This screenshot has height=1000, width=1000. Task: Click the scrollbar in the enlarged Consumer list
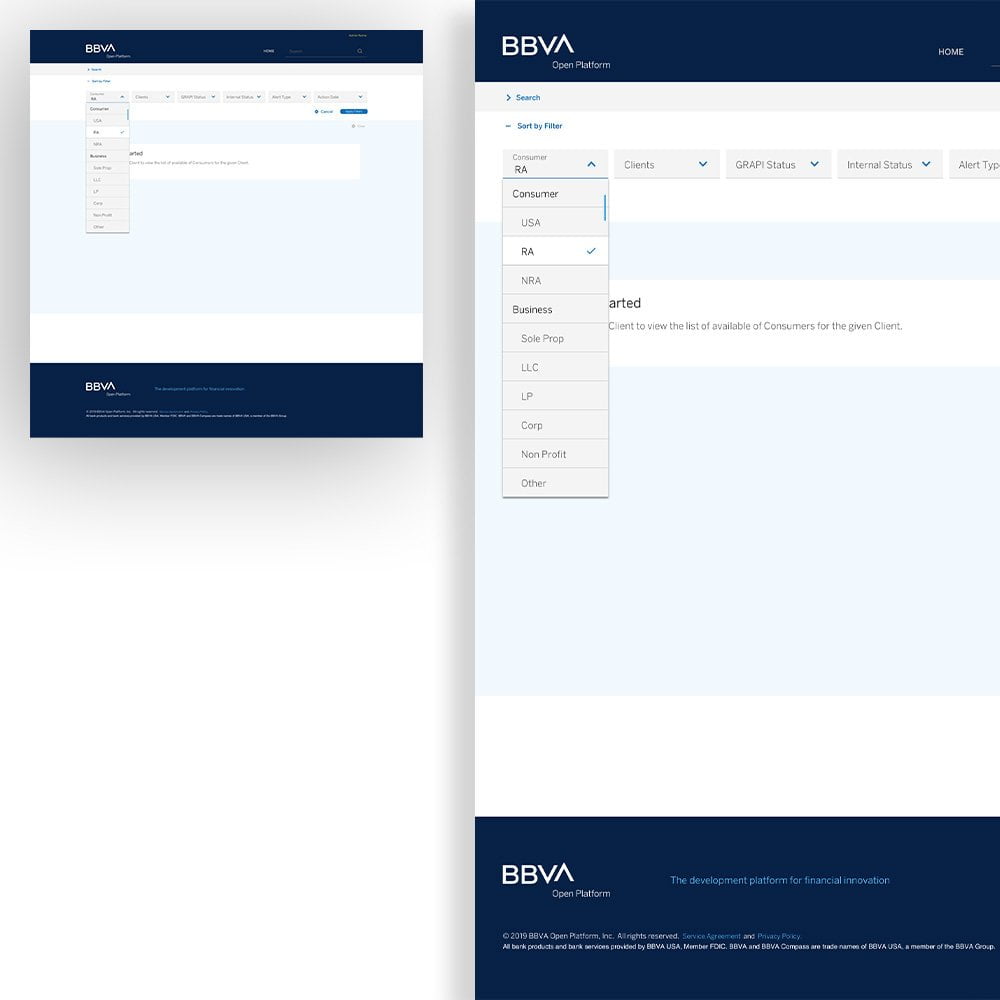[x=605, y=207]
